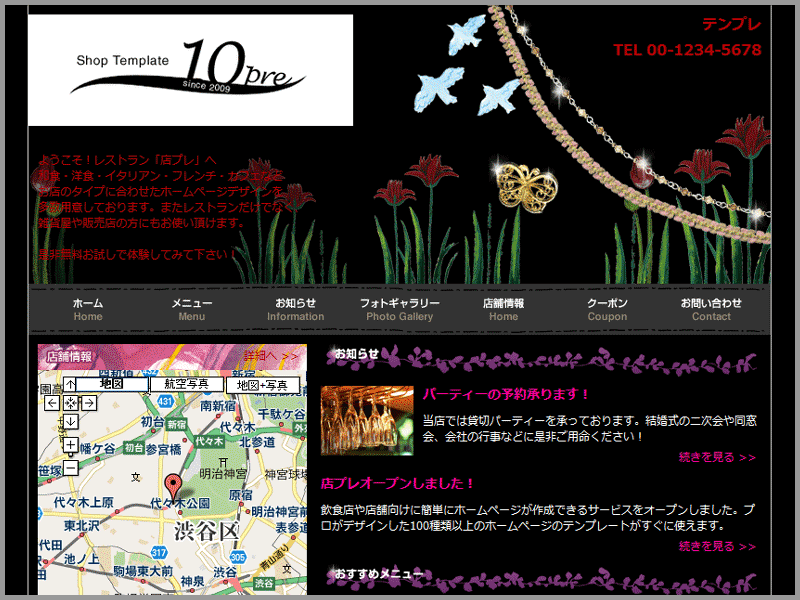Pan the map right with the arrow
The width and height of the screenshot is (800, 600).
click(89, 403)
